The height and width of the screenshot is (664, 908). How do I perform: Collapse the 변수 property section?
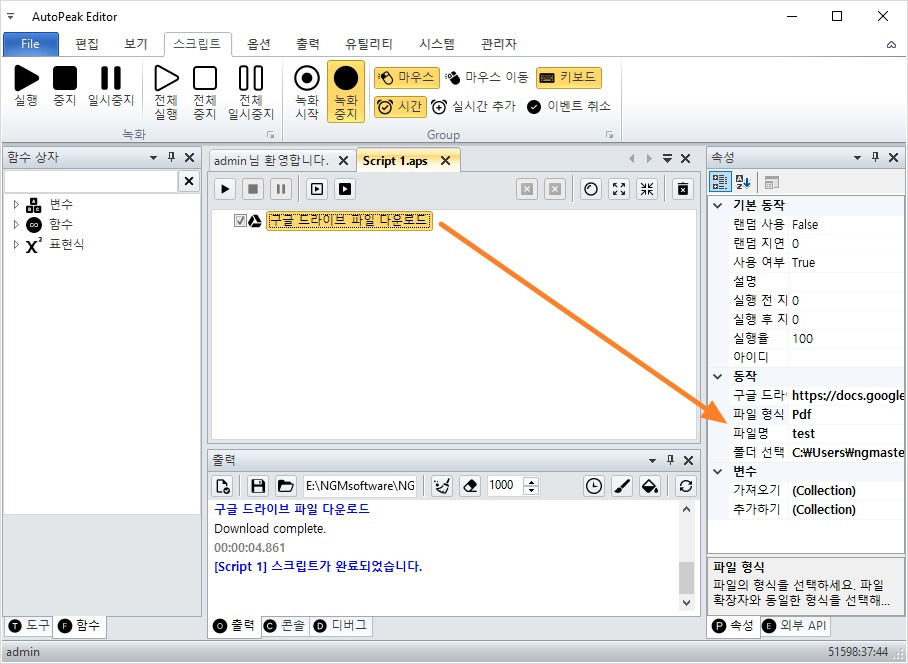[717, 471]
